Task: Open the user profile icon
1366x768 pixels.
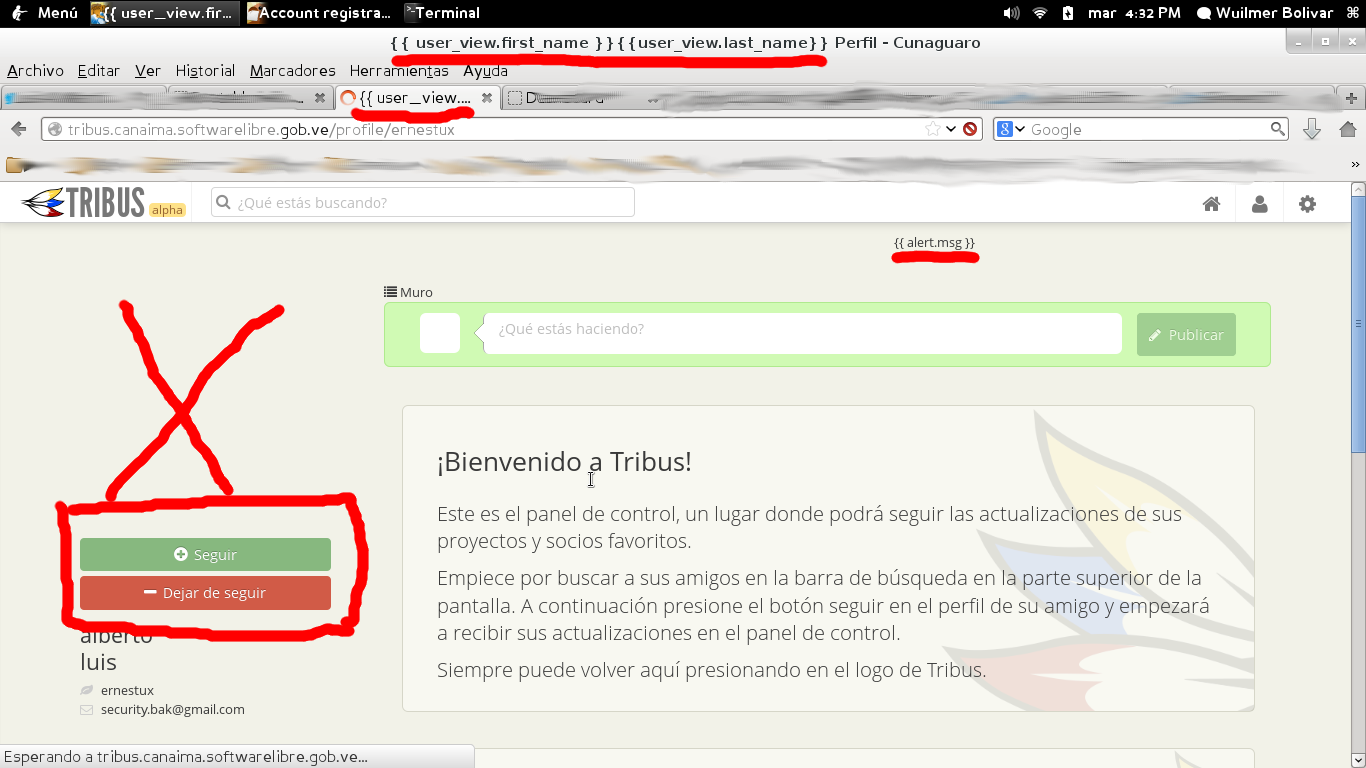Action: (x=1259, y=204)
